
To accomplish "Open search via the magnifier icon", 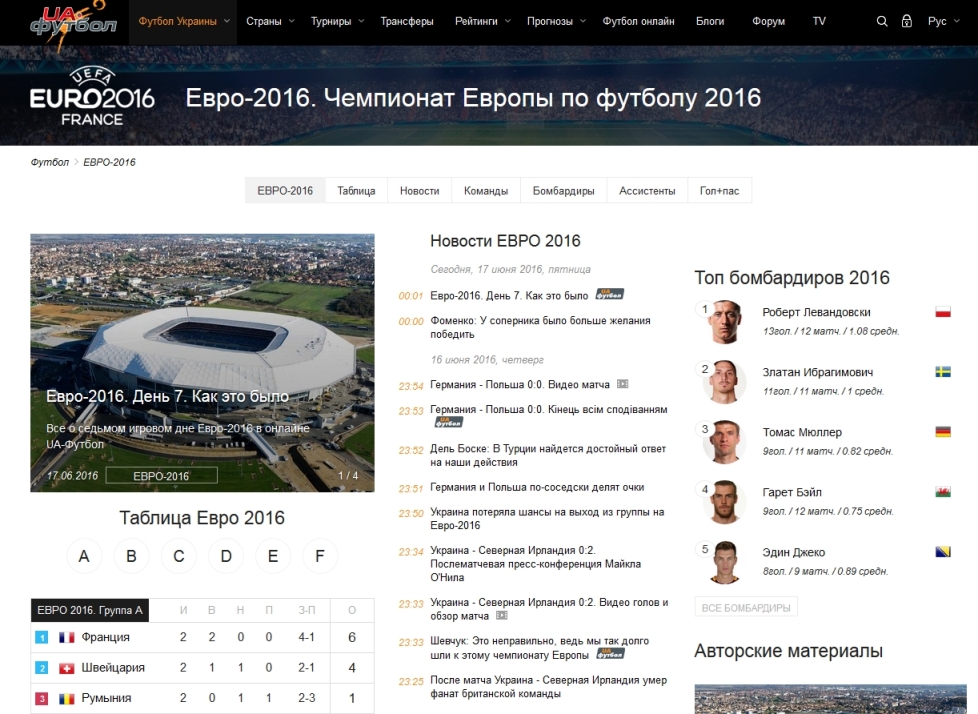I will [881, 21].
